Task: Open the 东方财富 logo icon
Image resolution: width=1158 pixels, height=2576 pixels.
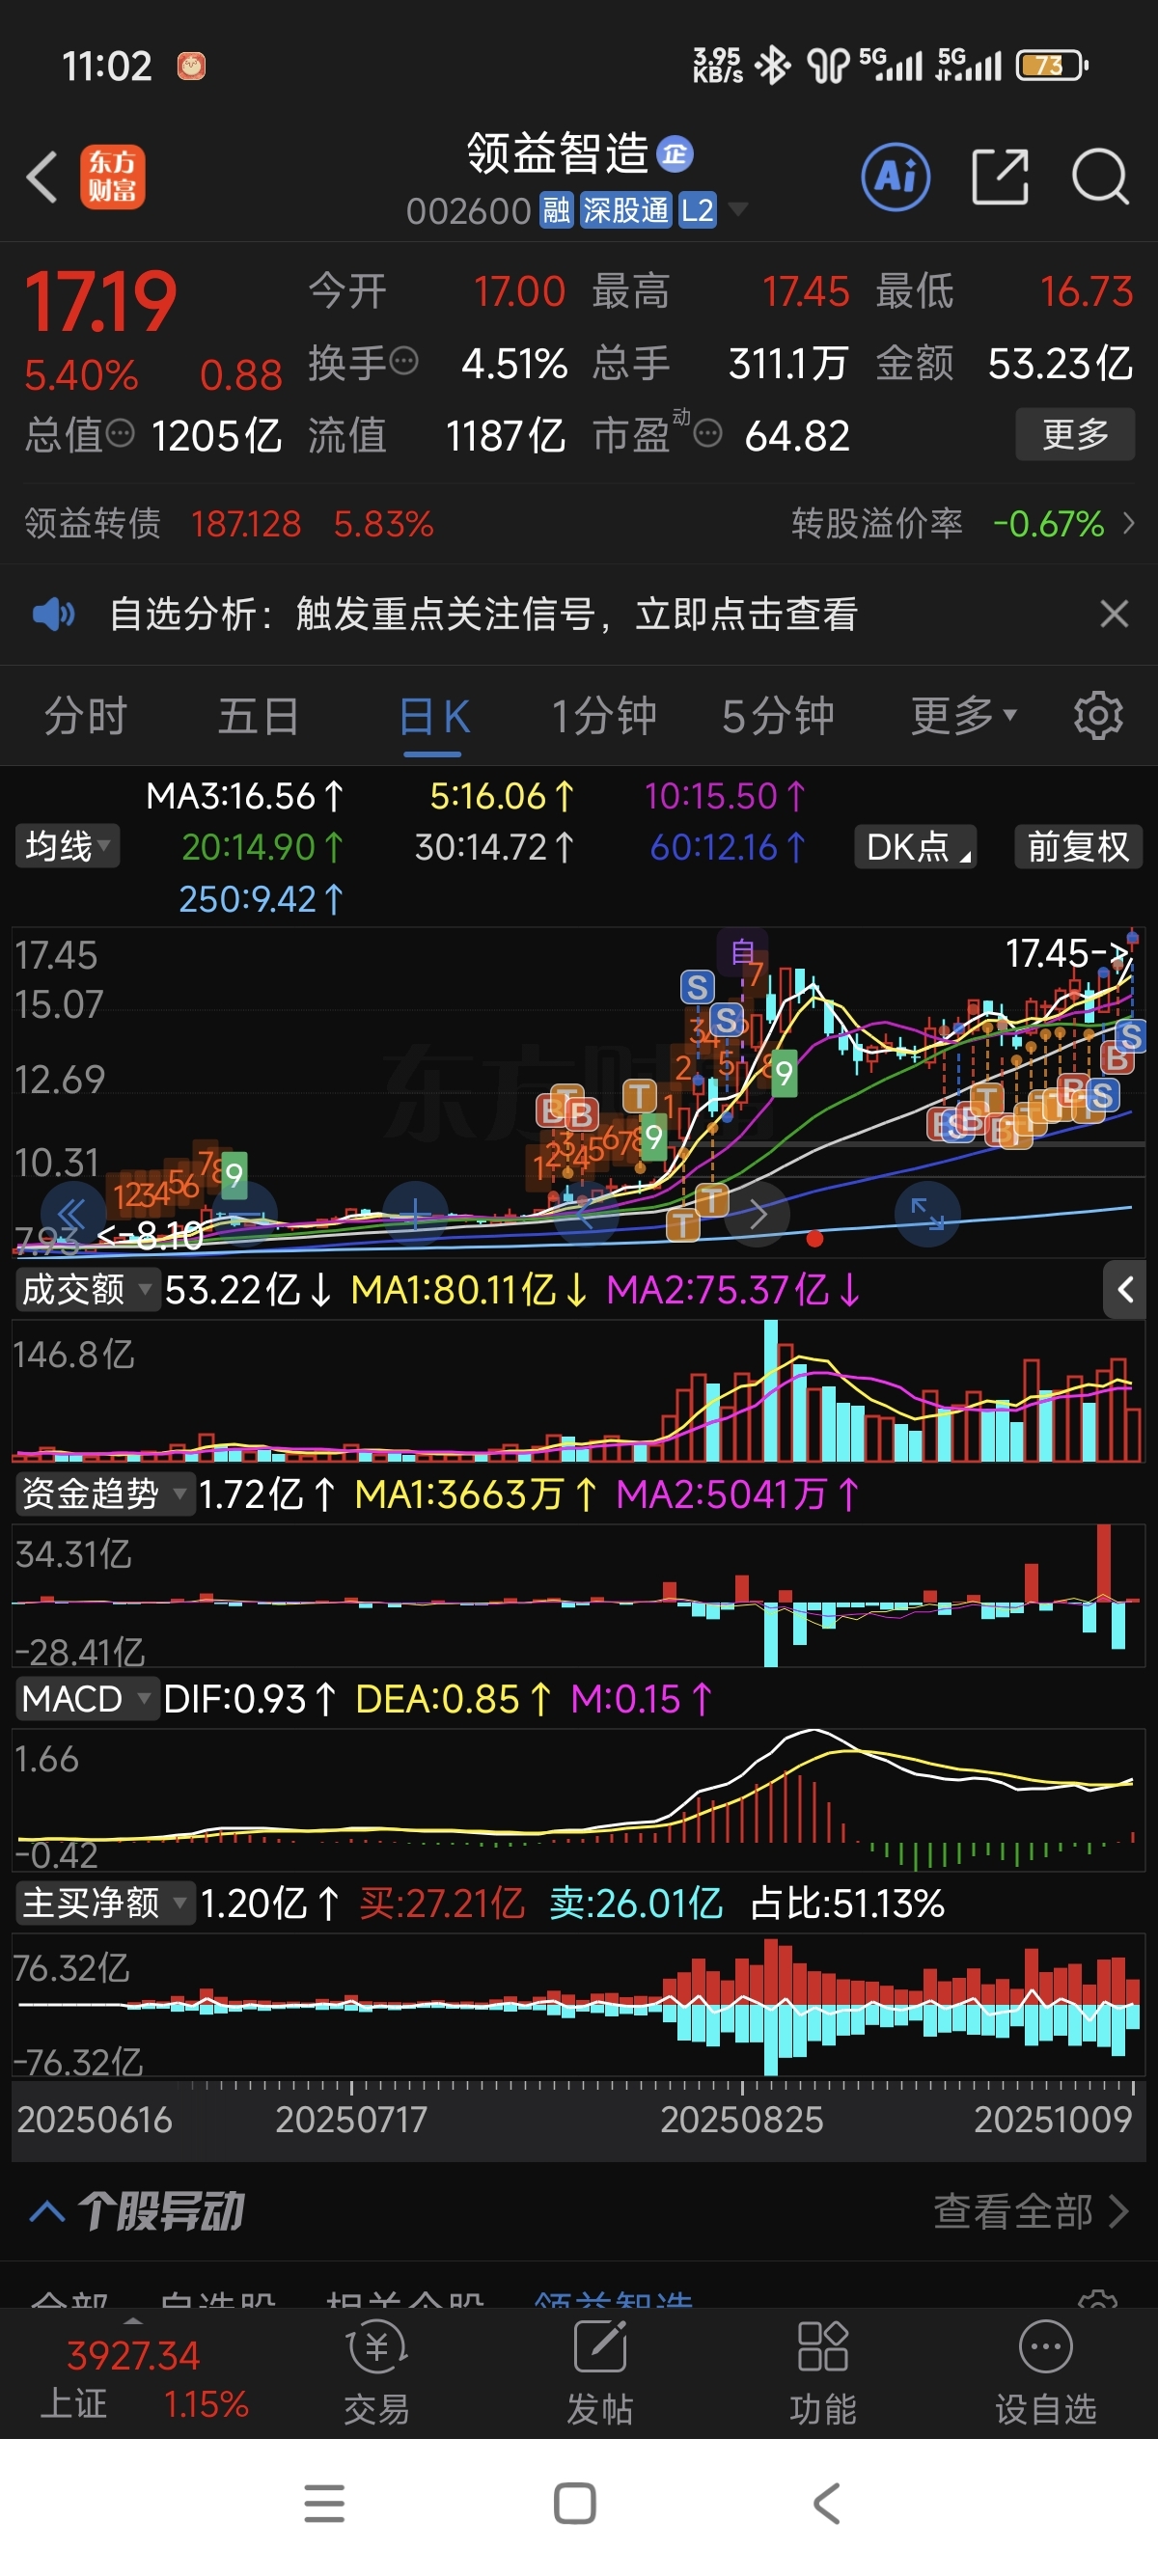Action: [x=112, y=177]
